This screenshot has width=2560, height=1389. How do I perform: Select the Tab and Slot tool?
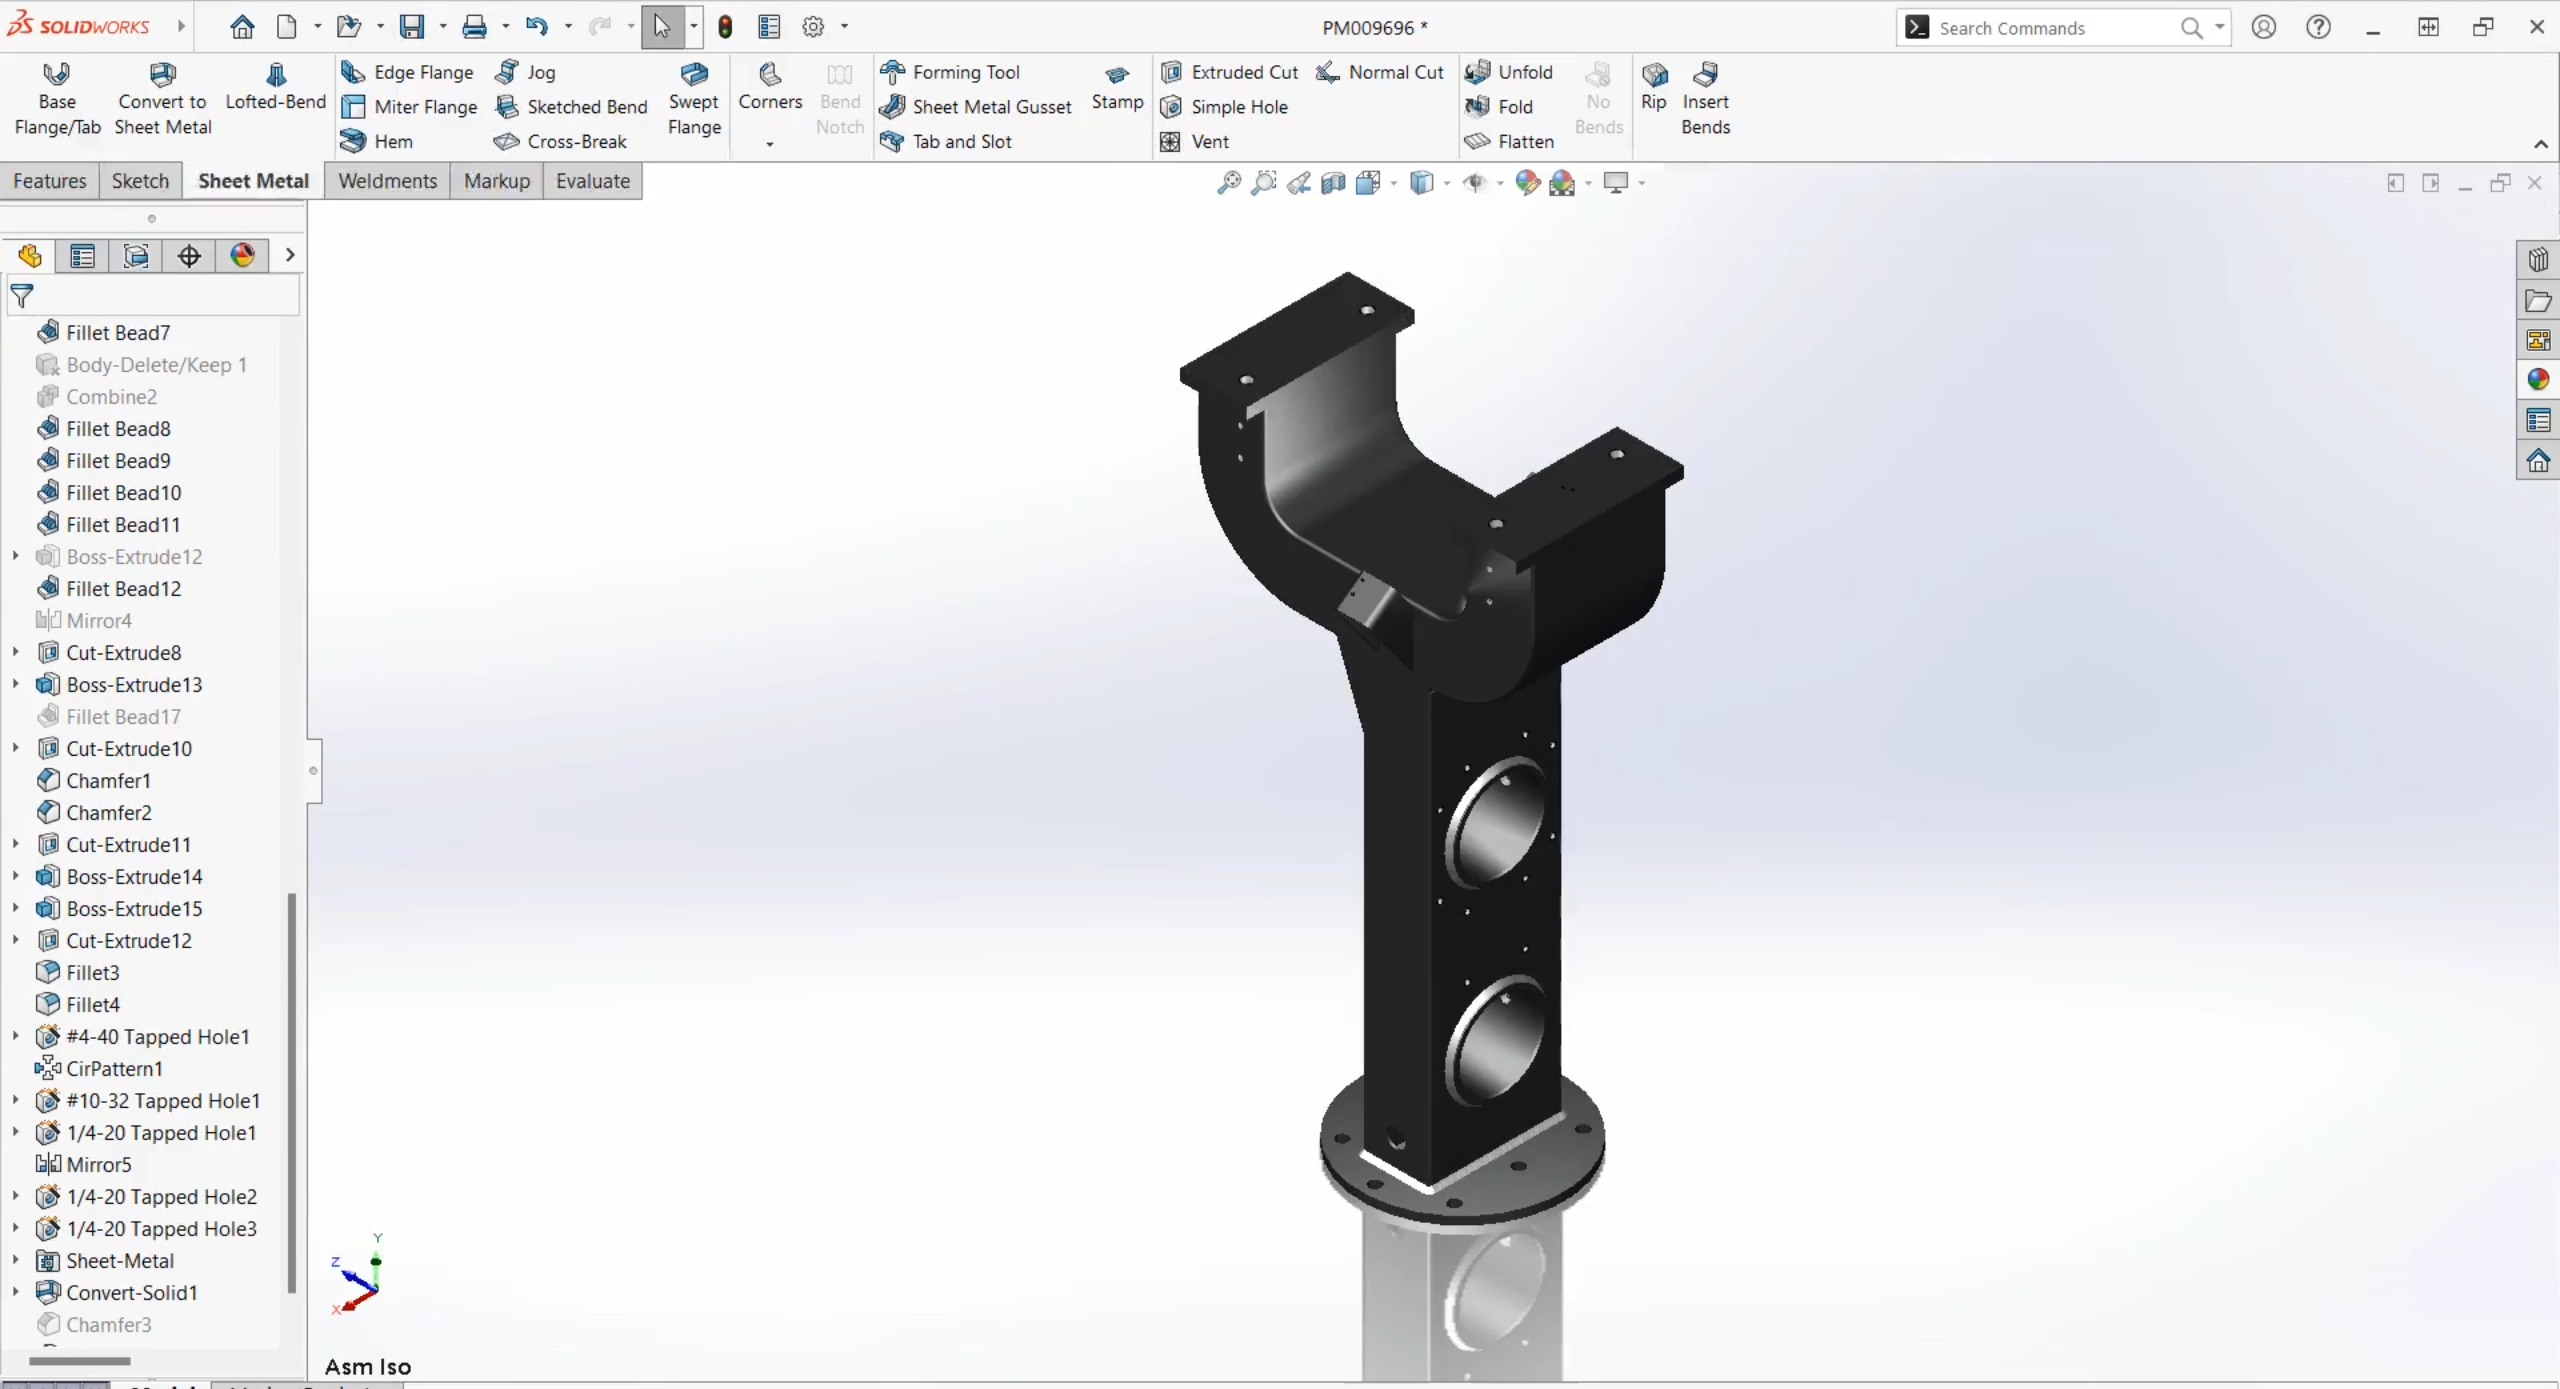pos(946,141)
